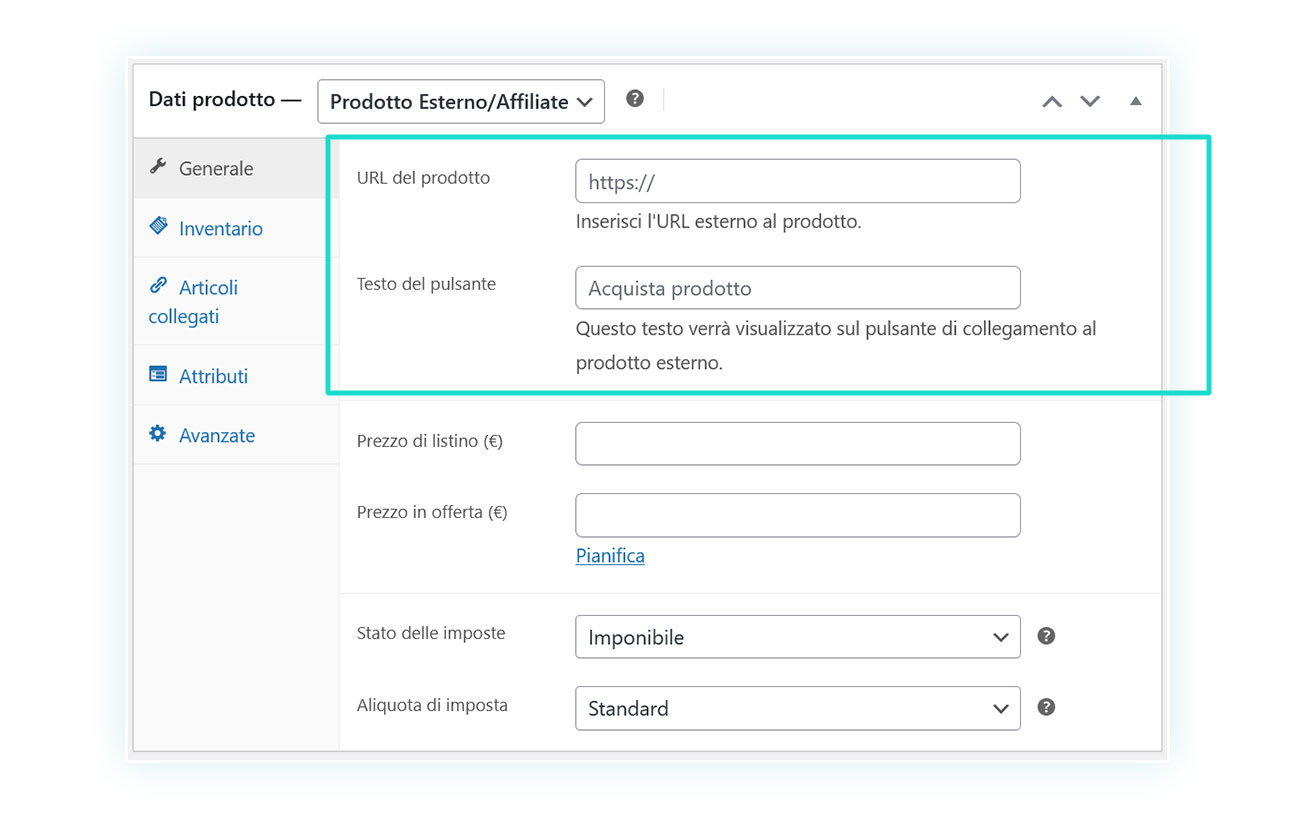Screen dimensions: 1300x818
Task: Click the hint 'Inserisci l'URL esterno al prodotto.'
Action: point(718,222)
